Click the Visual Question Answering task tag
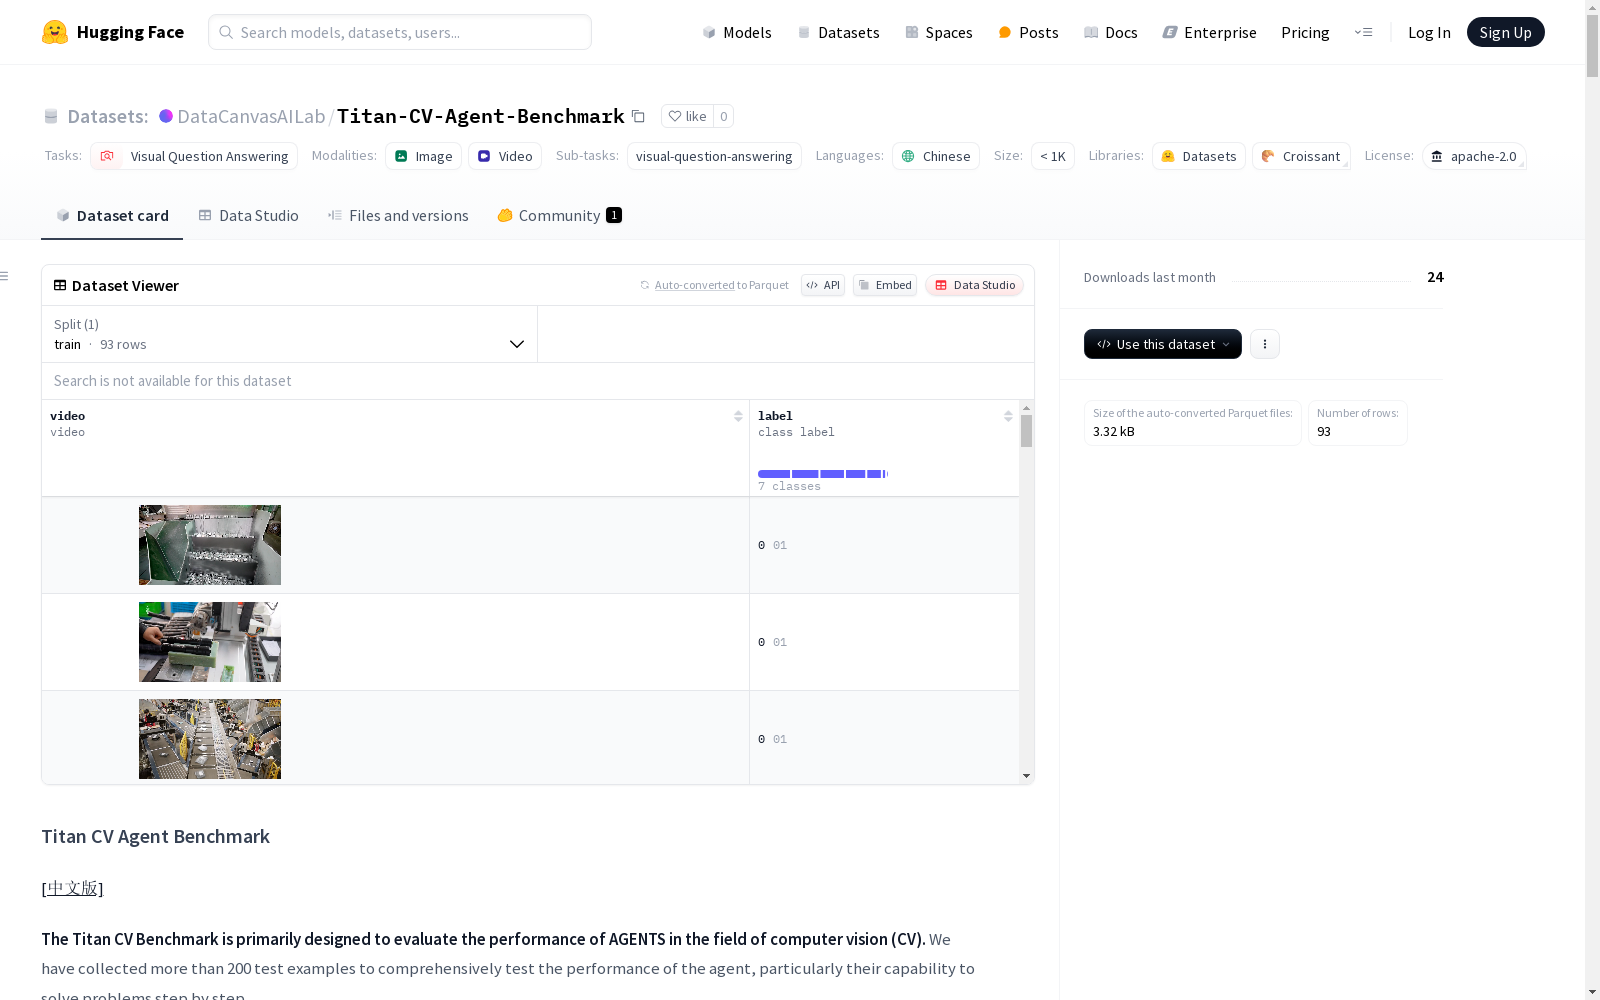1600x1000 pixels. [194, 156]
